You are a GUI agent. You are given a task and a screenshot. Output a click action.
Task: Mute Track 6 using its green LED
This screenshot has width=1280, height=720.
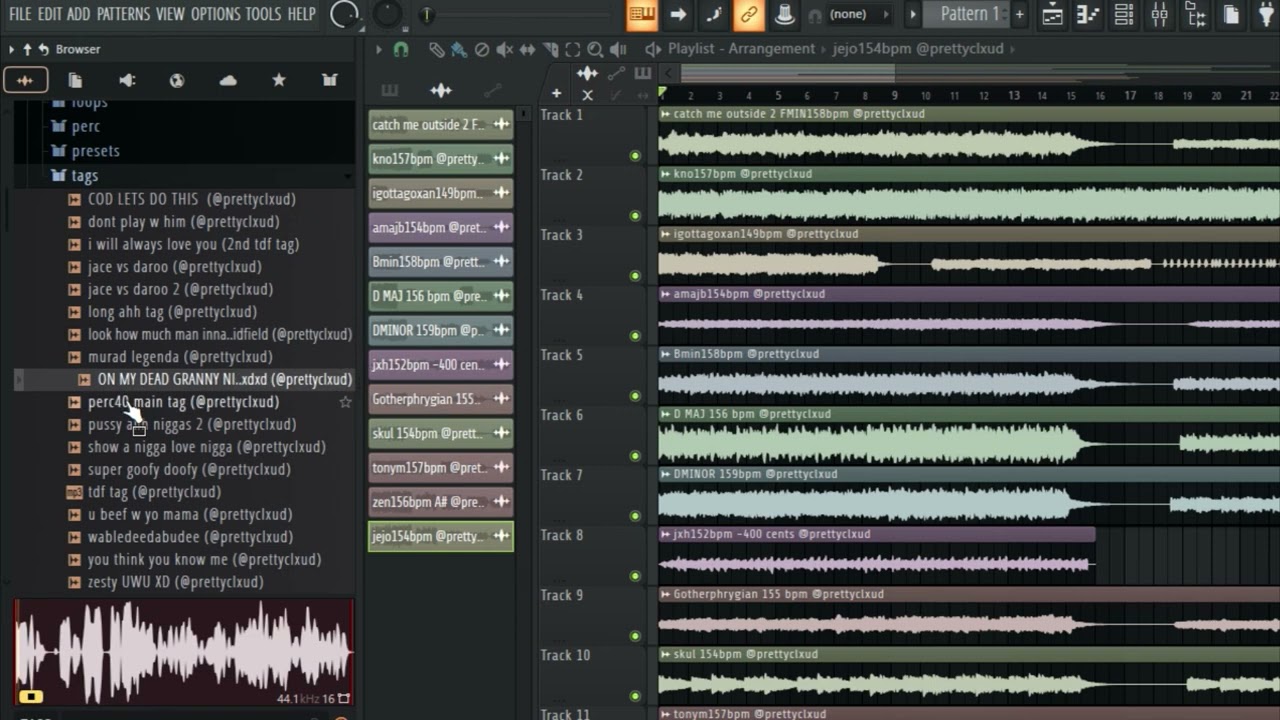click(x=635, y=456)
